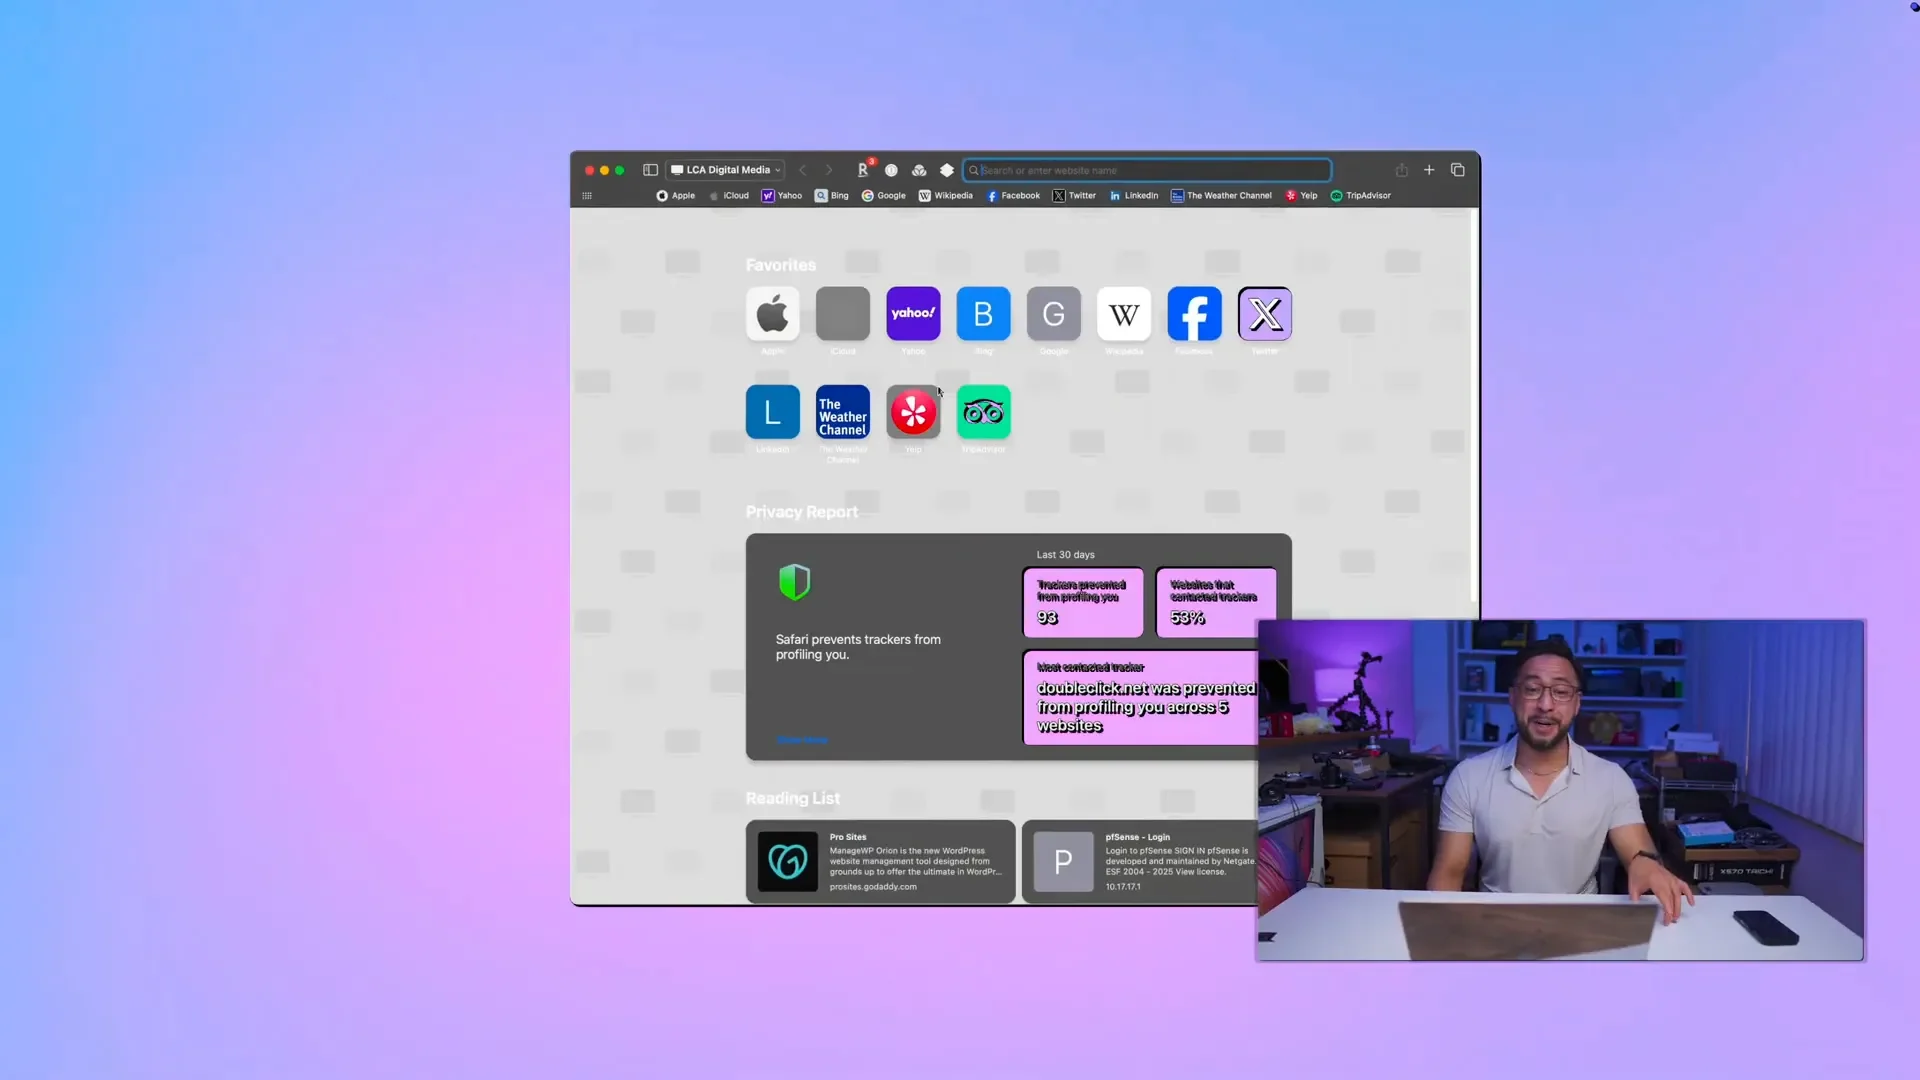Click the stacked layers extension icon

point(947,170)
